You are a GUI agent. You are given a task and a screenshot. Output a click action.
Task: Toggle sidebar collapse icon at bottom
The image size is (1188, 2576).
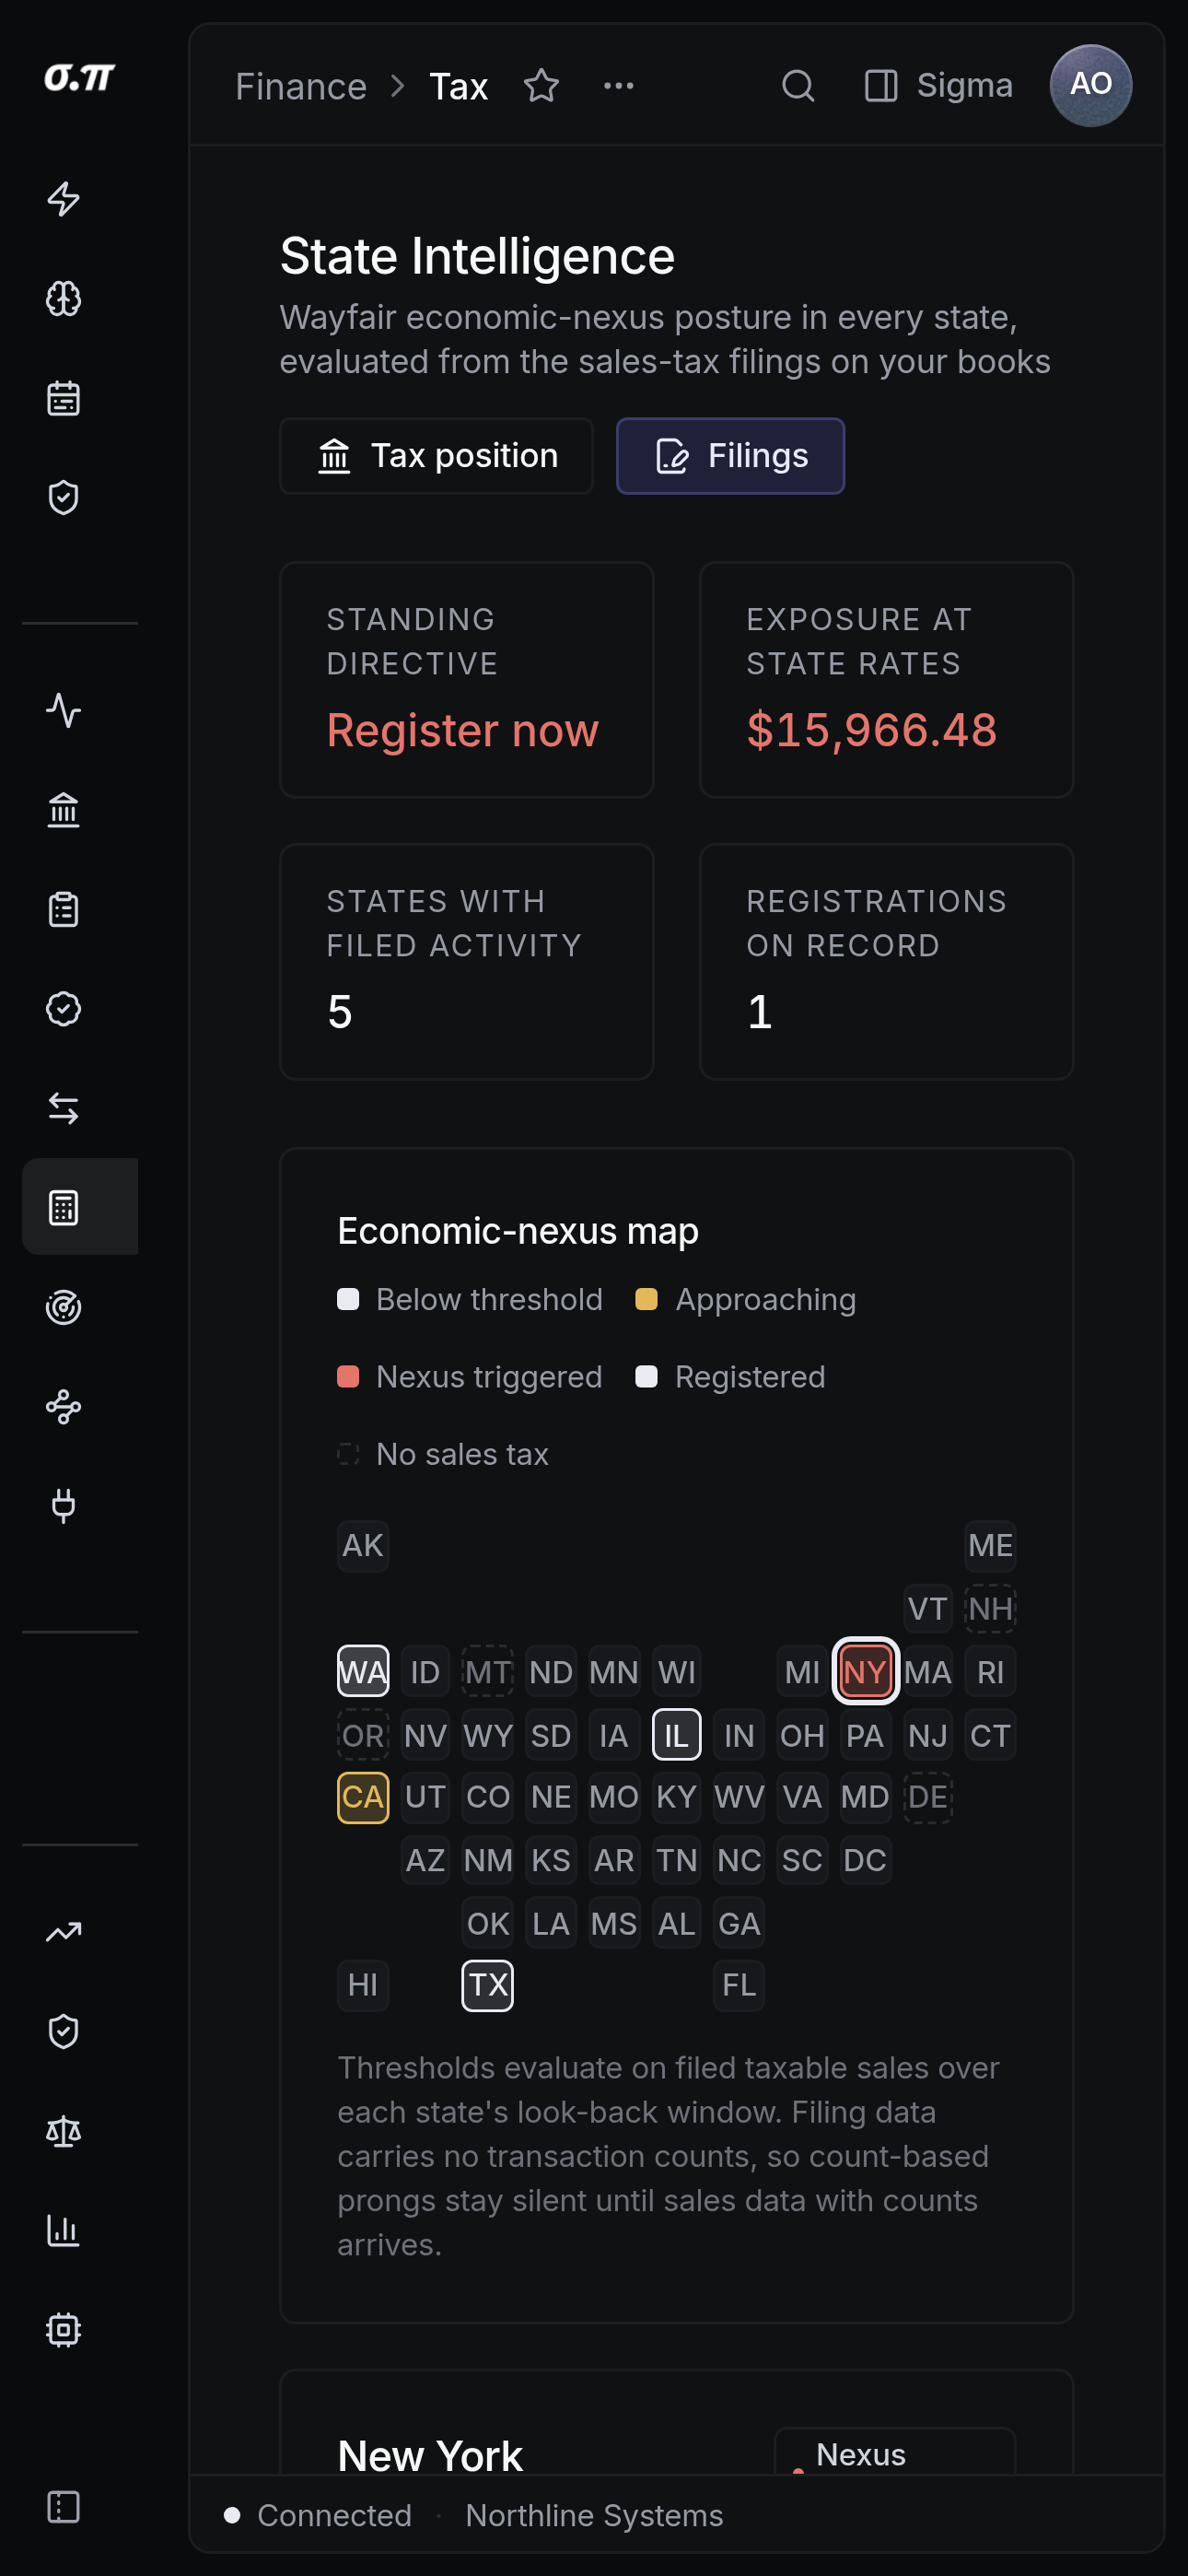pos(64,2506)
